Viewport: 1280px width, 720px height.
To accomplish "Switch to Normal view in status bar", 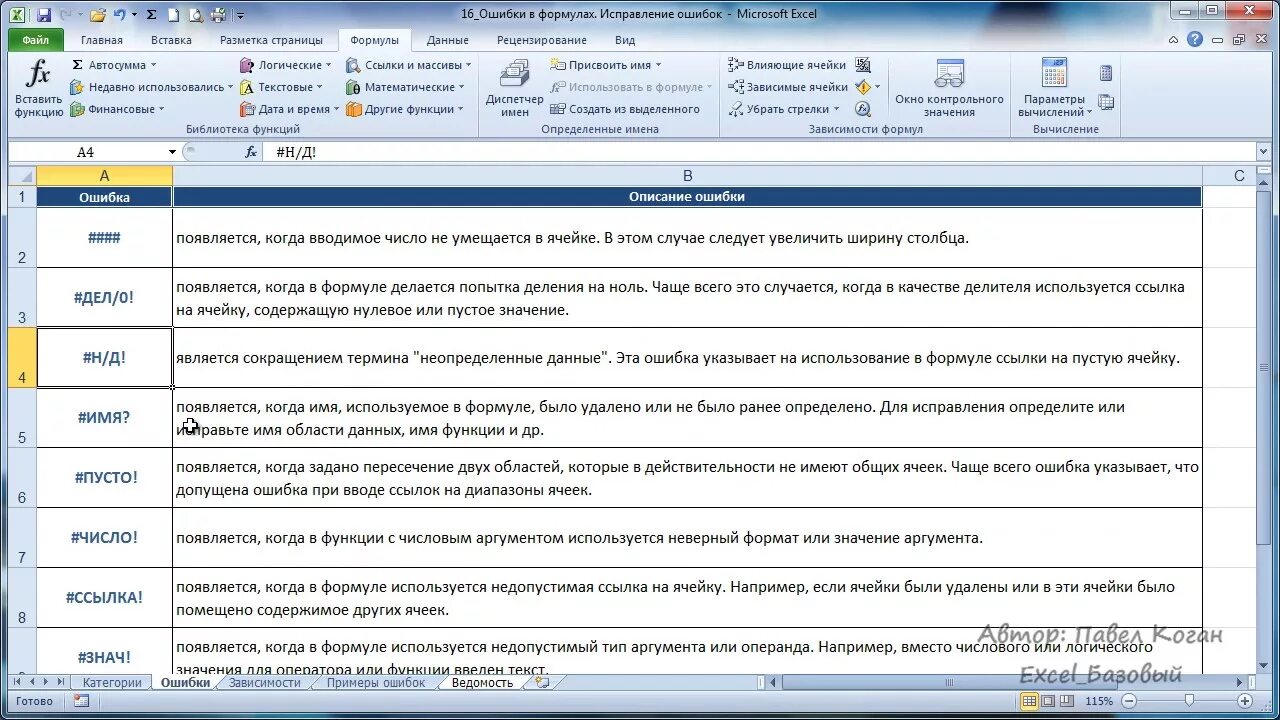I will coord(1029,701).
